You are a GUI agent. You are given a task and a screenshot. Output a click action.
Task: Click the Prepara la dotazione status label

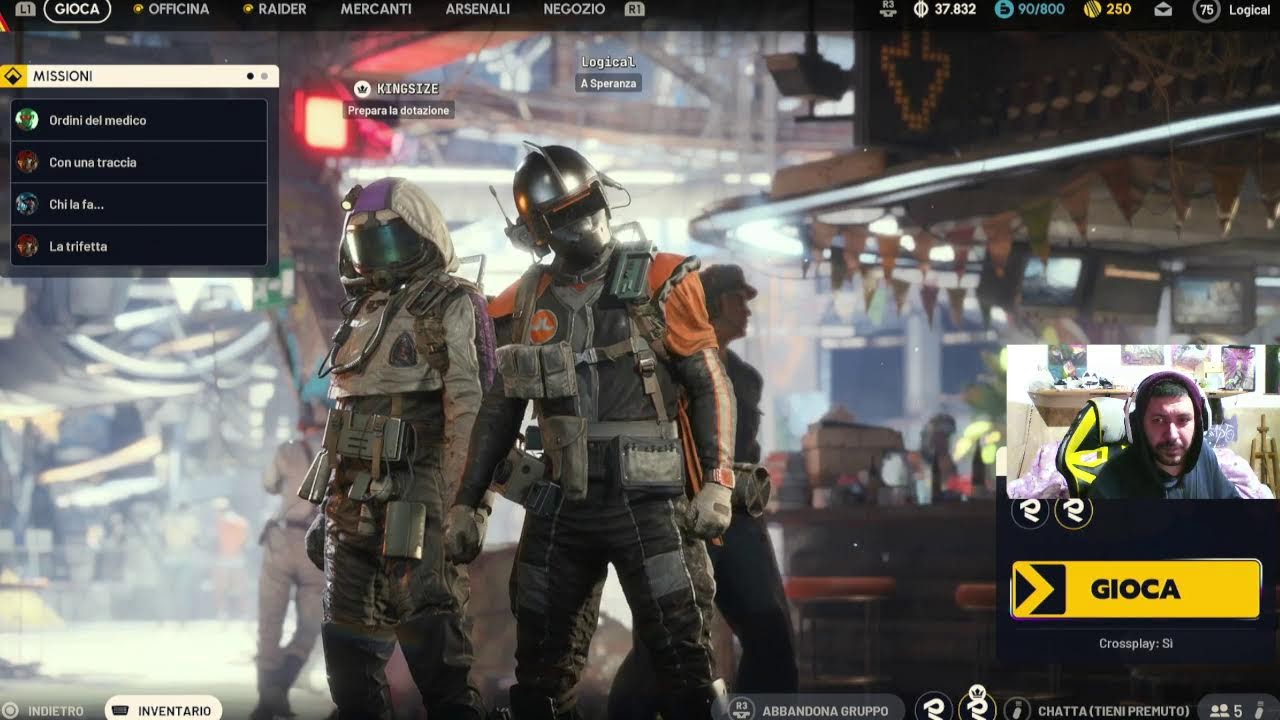coord(398,110)
